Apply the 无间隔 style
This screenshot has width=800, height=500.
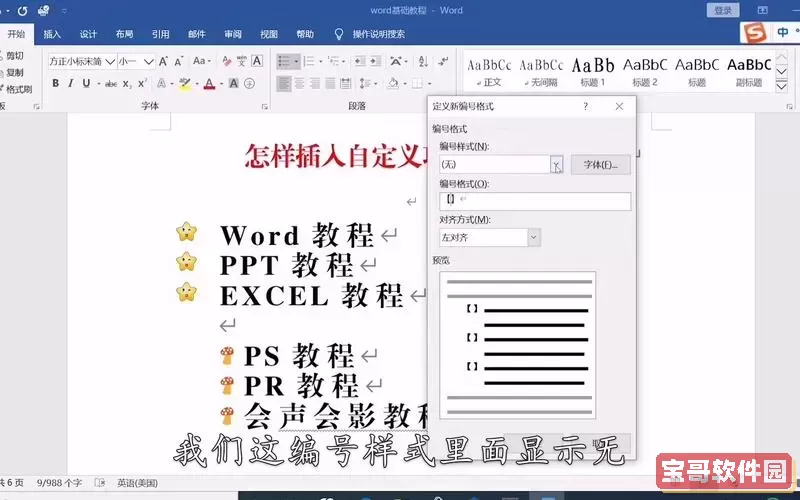click(x=541, y=71)
